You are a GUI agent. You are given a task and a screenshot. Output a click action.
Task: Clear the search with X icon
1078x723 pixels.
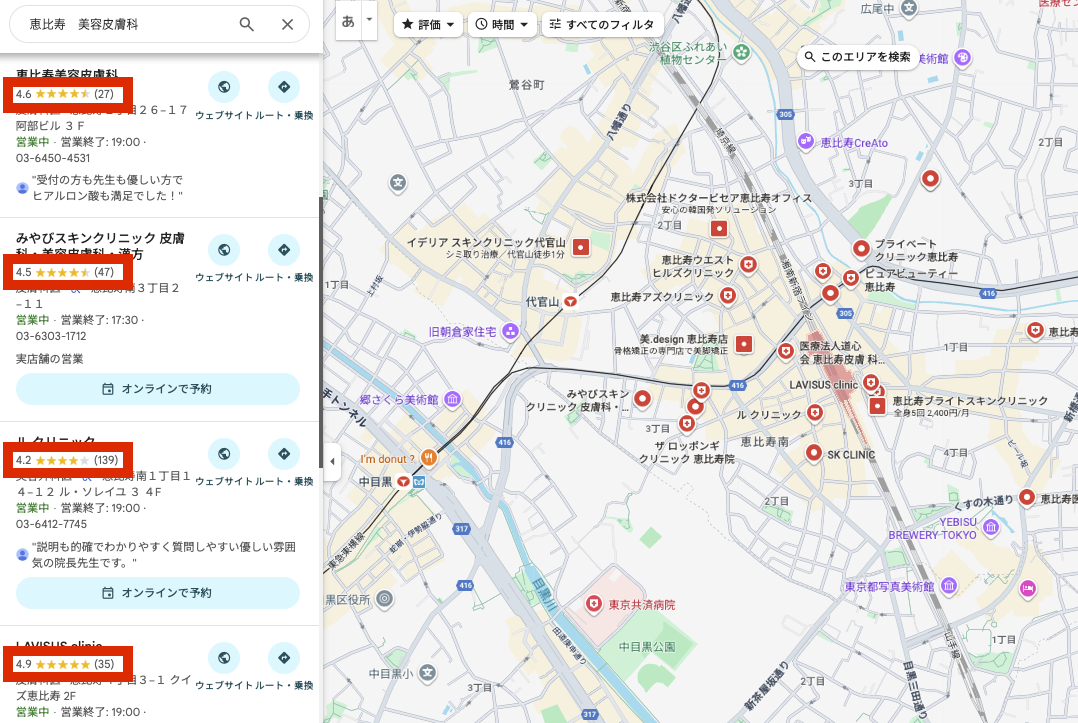click(x=287, y=25)
